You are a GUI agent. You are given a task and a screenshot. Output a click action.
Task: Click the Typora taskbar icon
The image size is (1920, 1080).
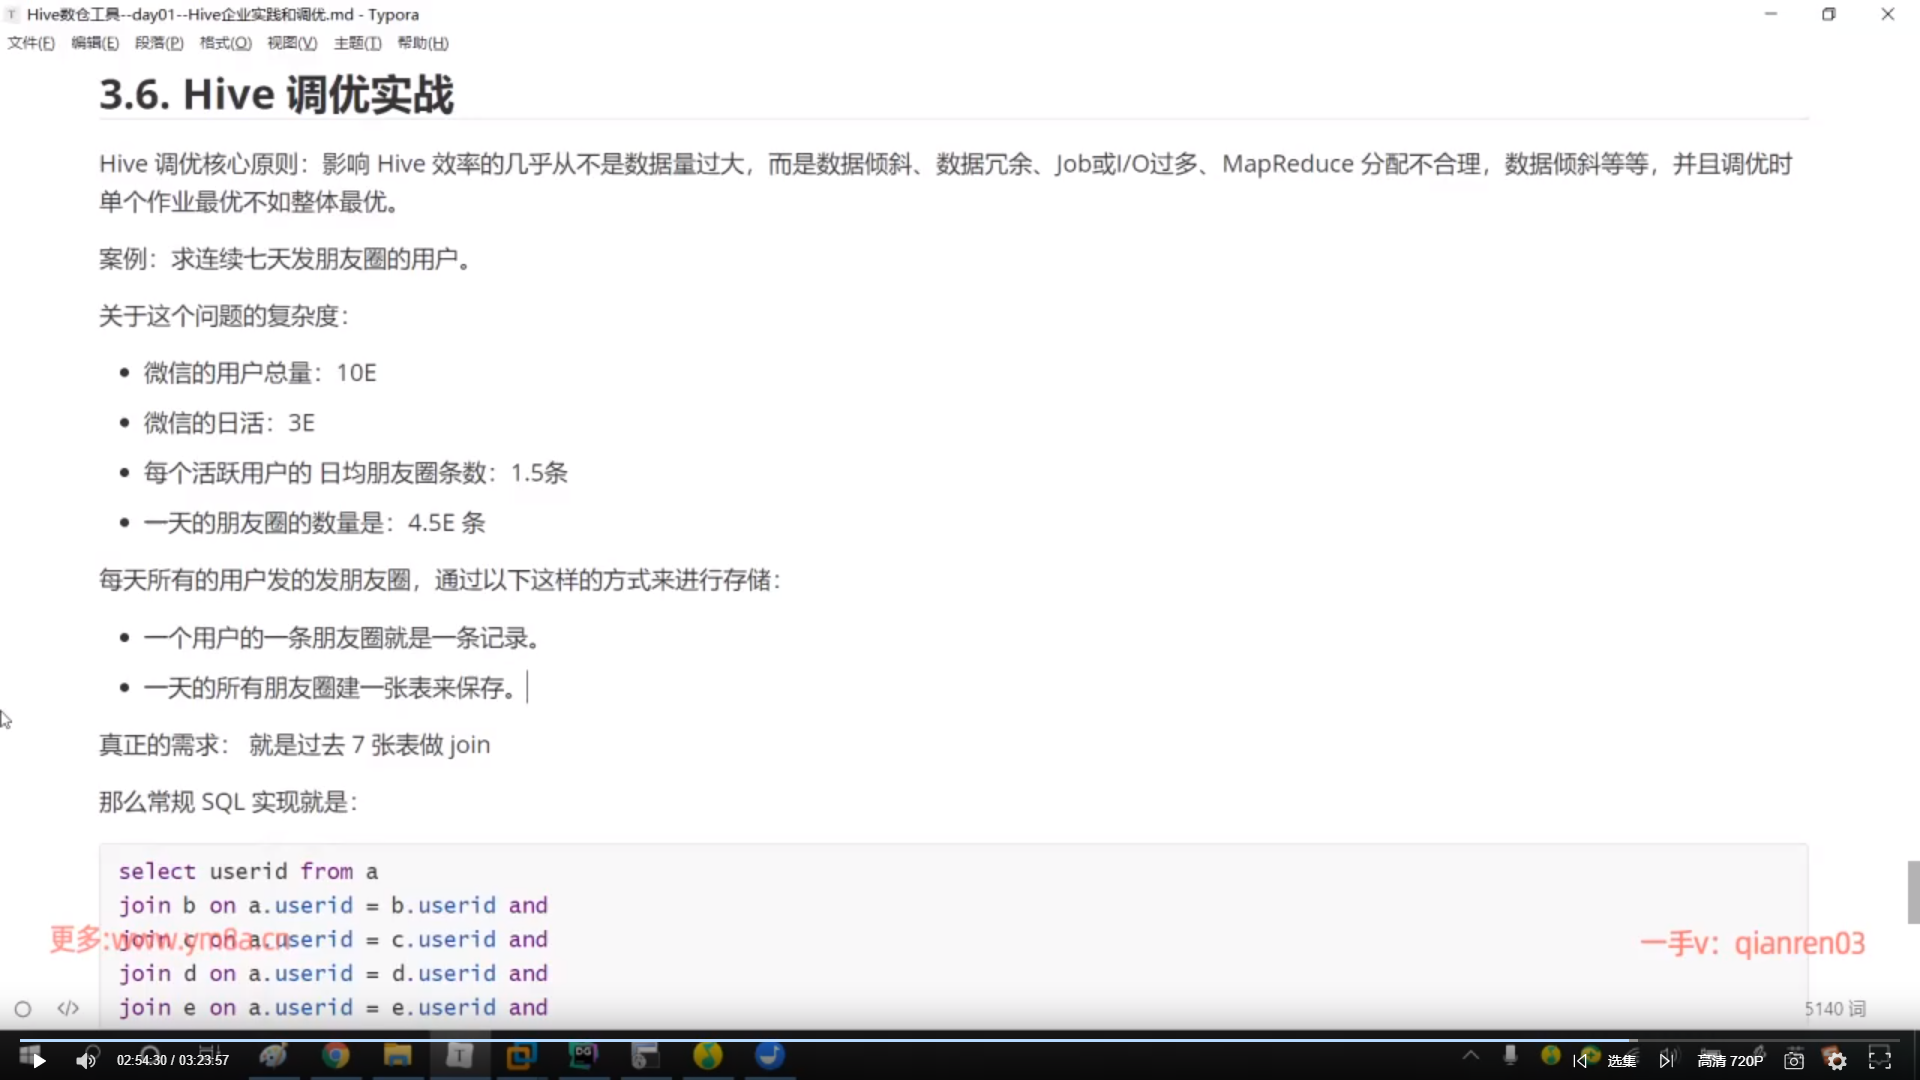point(459,1056)
